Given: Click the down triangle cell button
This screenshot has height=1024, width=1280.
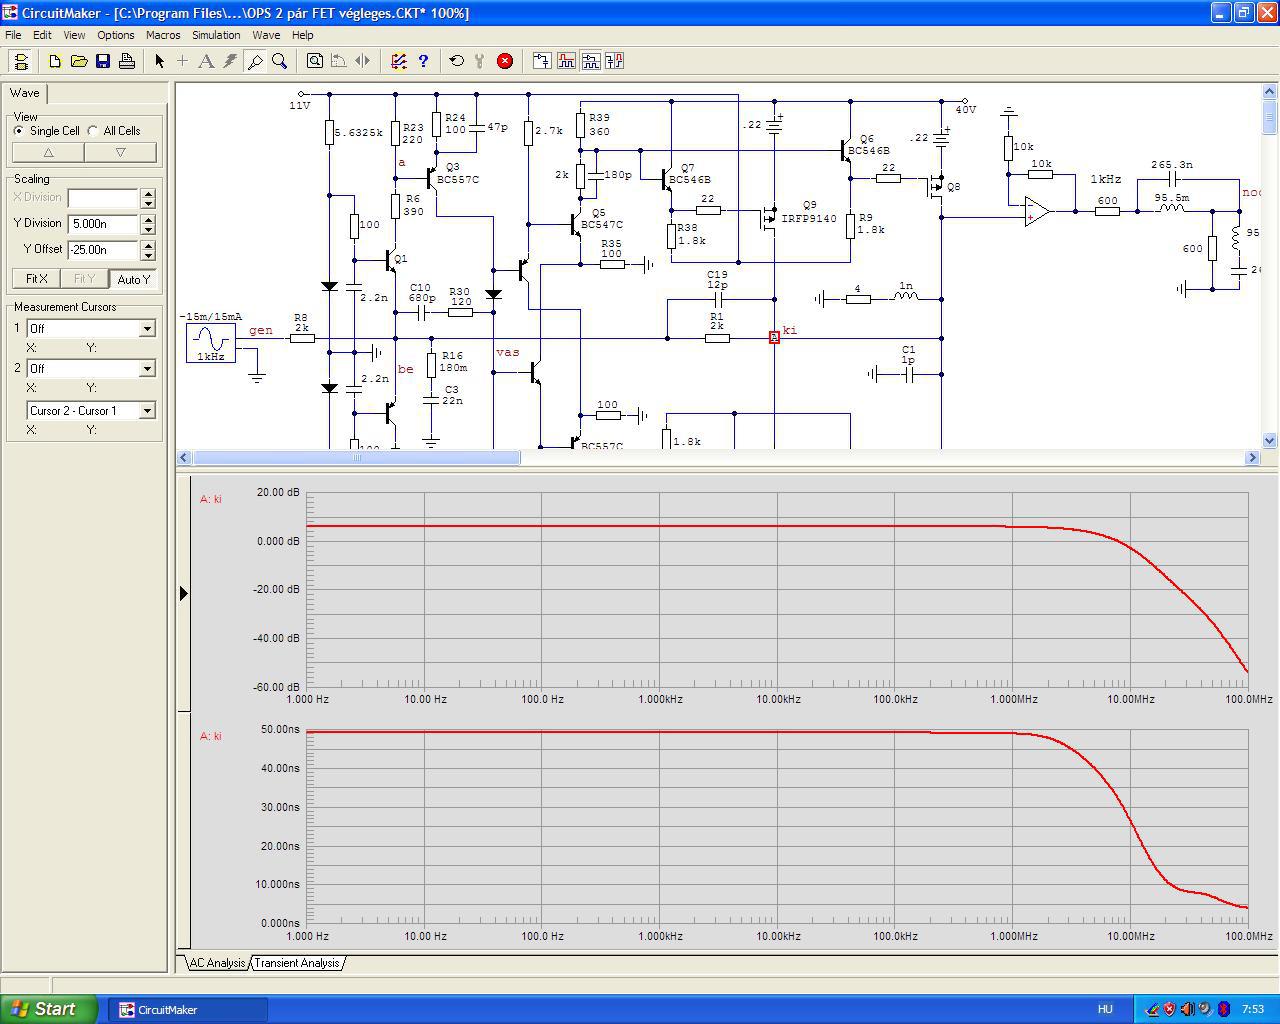Looking at the screenshot, I should [120, 152].
